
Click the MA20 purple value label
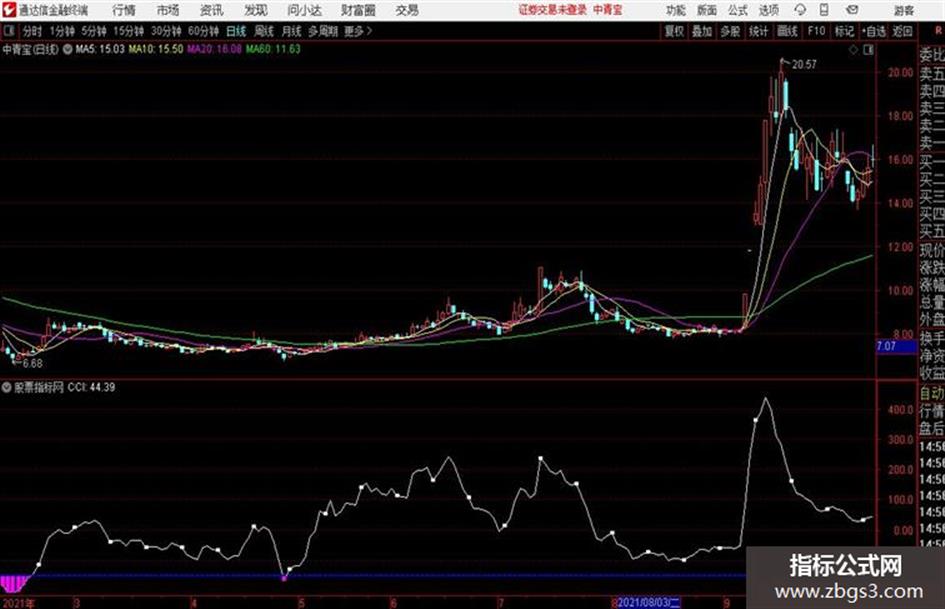click(x=214, y=49)
